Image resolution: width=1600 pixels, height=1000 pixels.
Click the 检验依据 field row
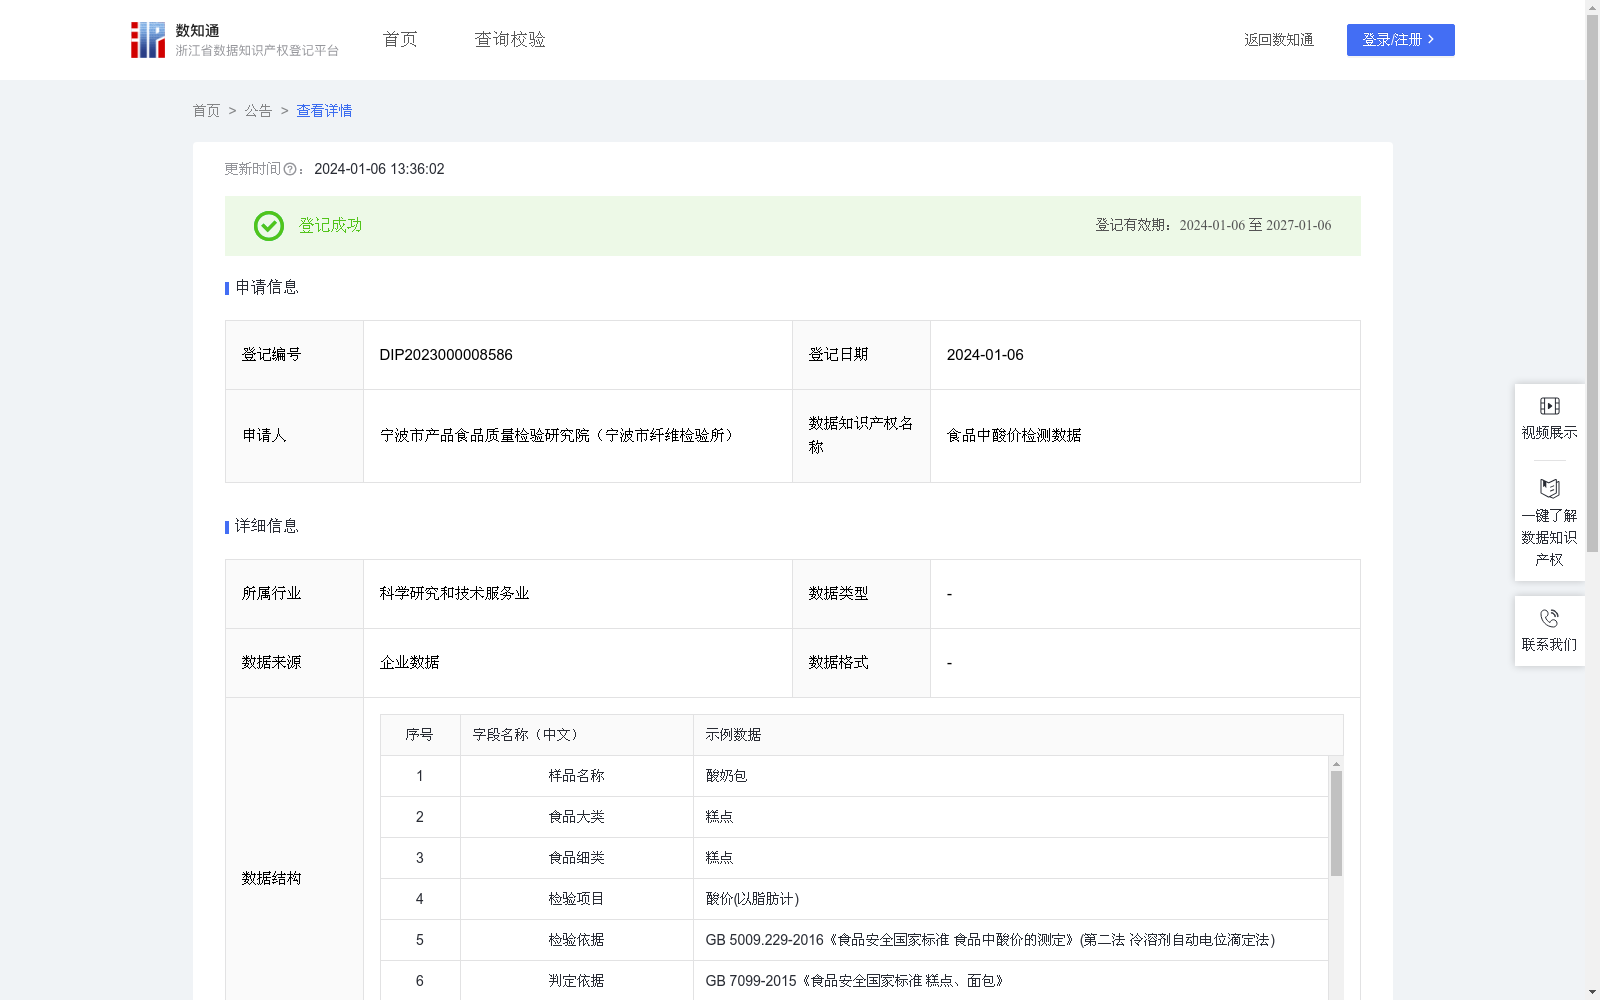(854, 940)
